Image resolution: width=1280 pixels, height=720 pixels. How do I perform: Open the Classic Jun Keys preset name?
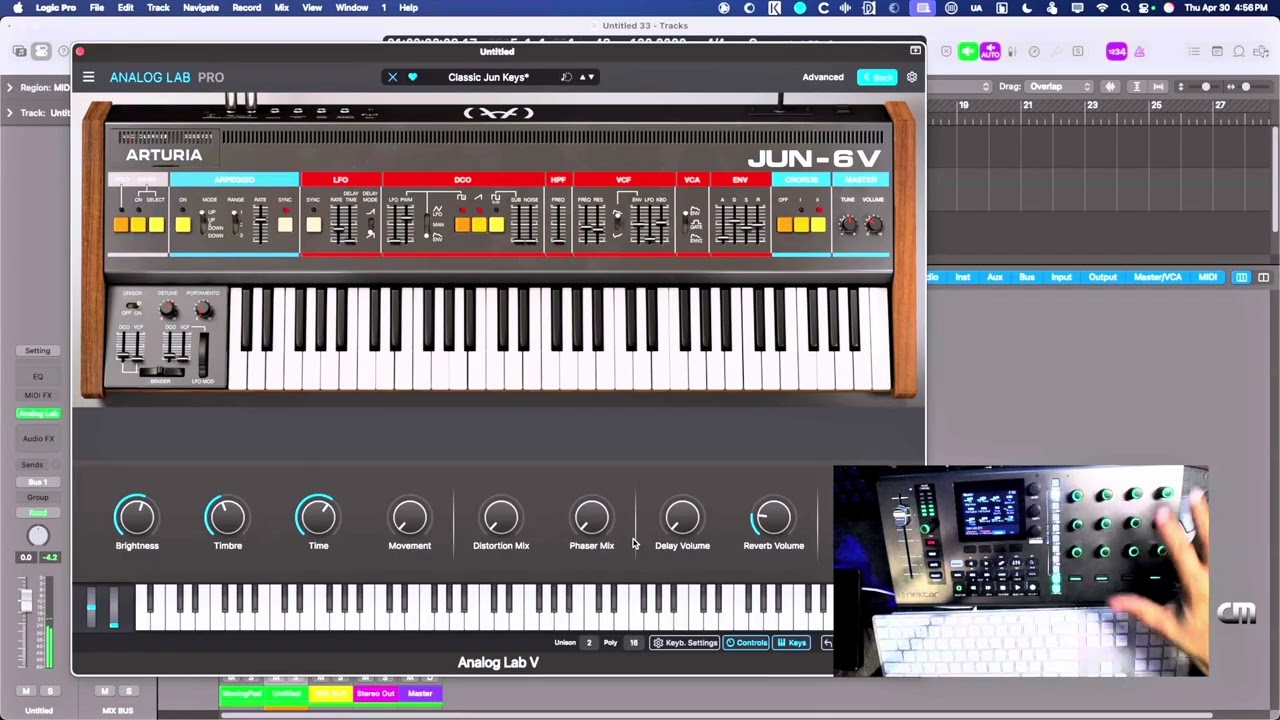click(488, 77)
